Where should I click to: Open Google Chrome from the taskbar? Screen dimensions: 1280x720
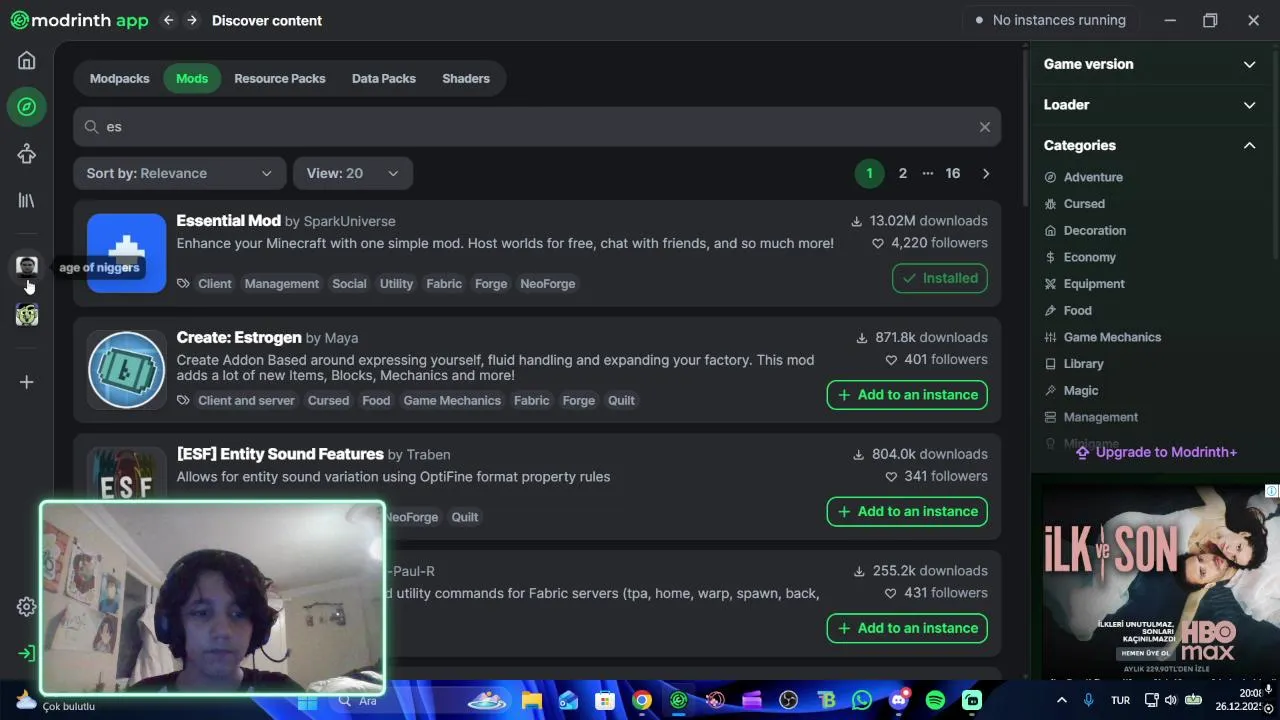coord(642,700)
